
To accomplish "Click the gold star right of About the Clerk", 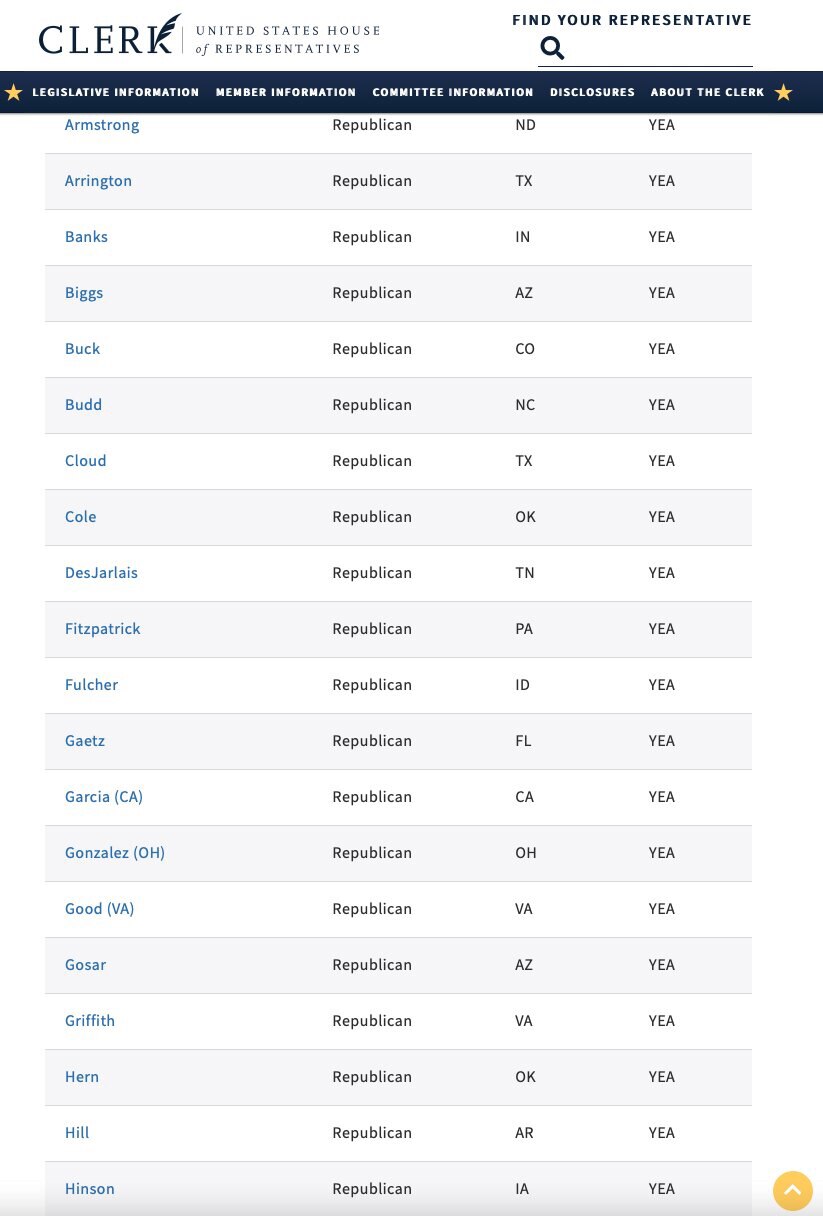I will (x=783, y=92).
